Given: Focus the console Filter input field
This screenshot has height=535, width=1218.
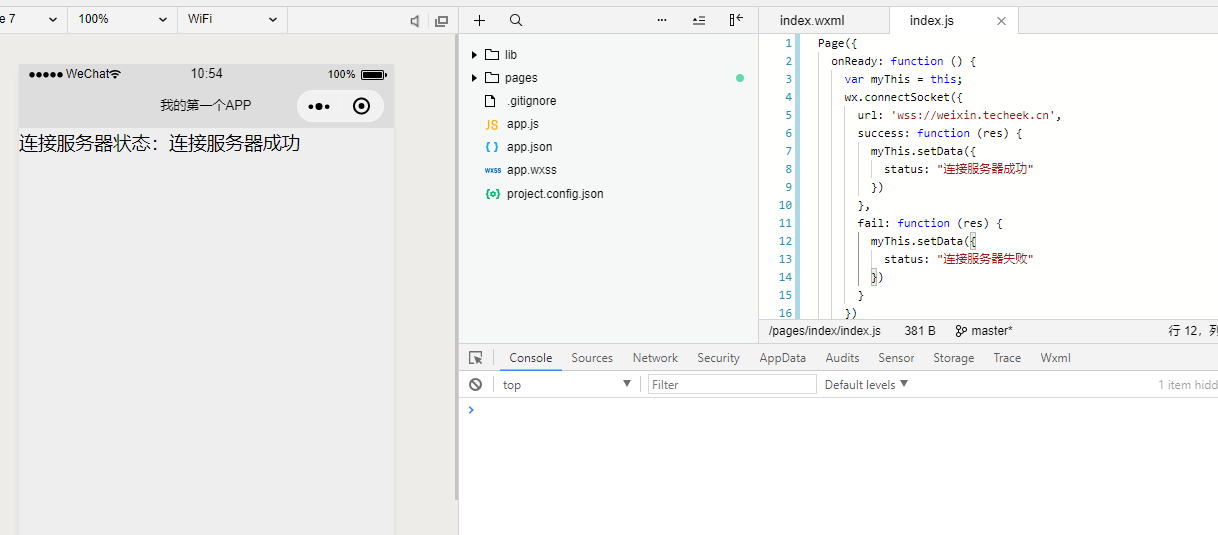Looking at the screenshot, I should pyautogui.click(x=732, y=384).
